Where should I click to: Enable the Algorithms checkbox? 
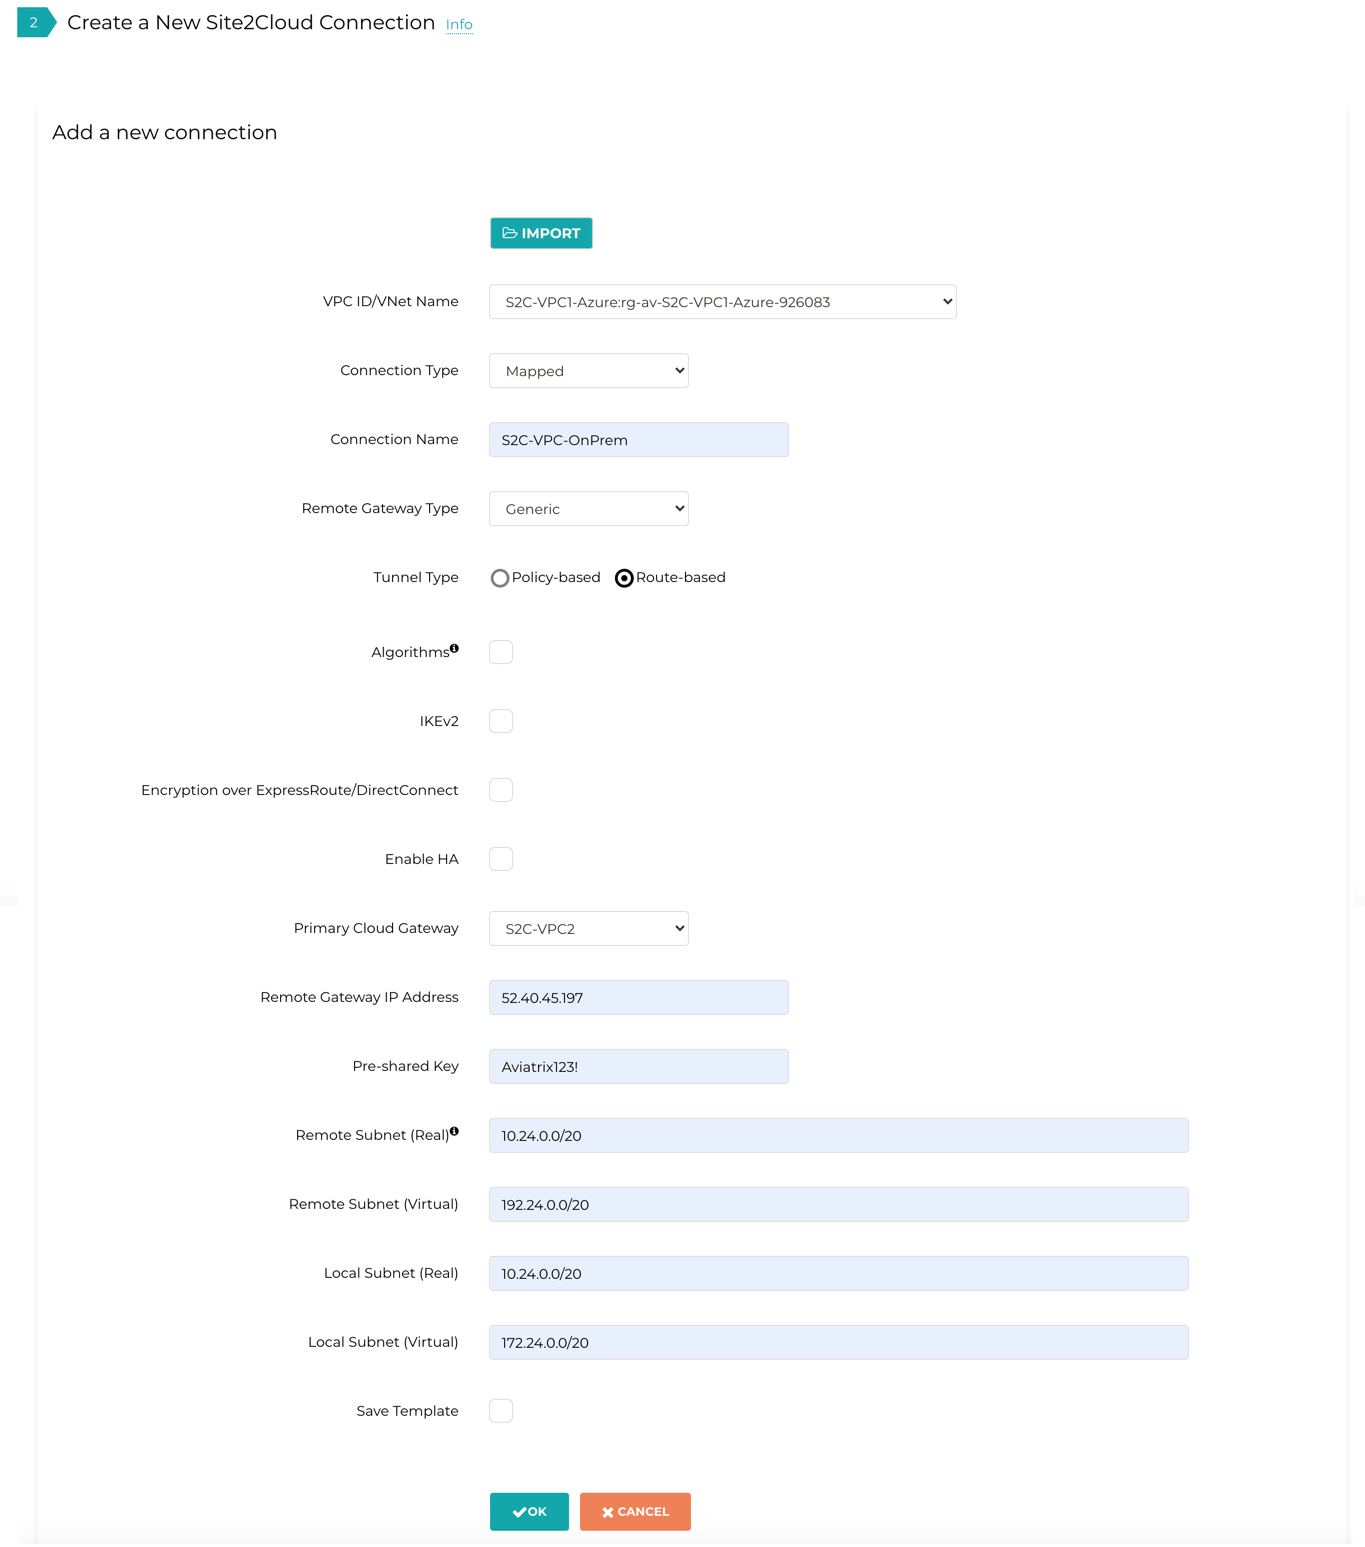click(501, 652)
